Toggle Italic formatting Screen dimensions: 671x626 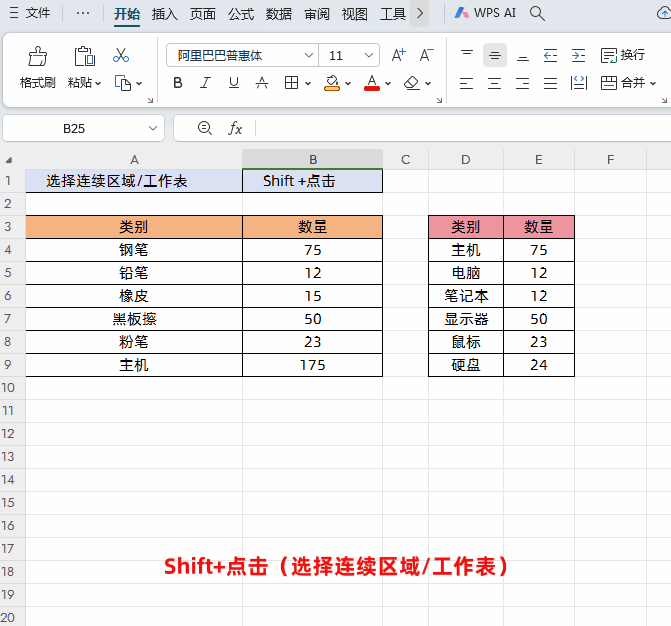coord(206,83)
